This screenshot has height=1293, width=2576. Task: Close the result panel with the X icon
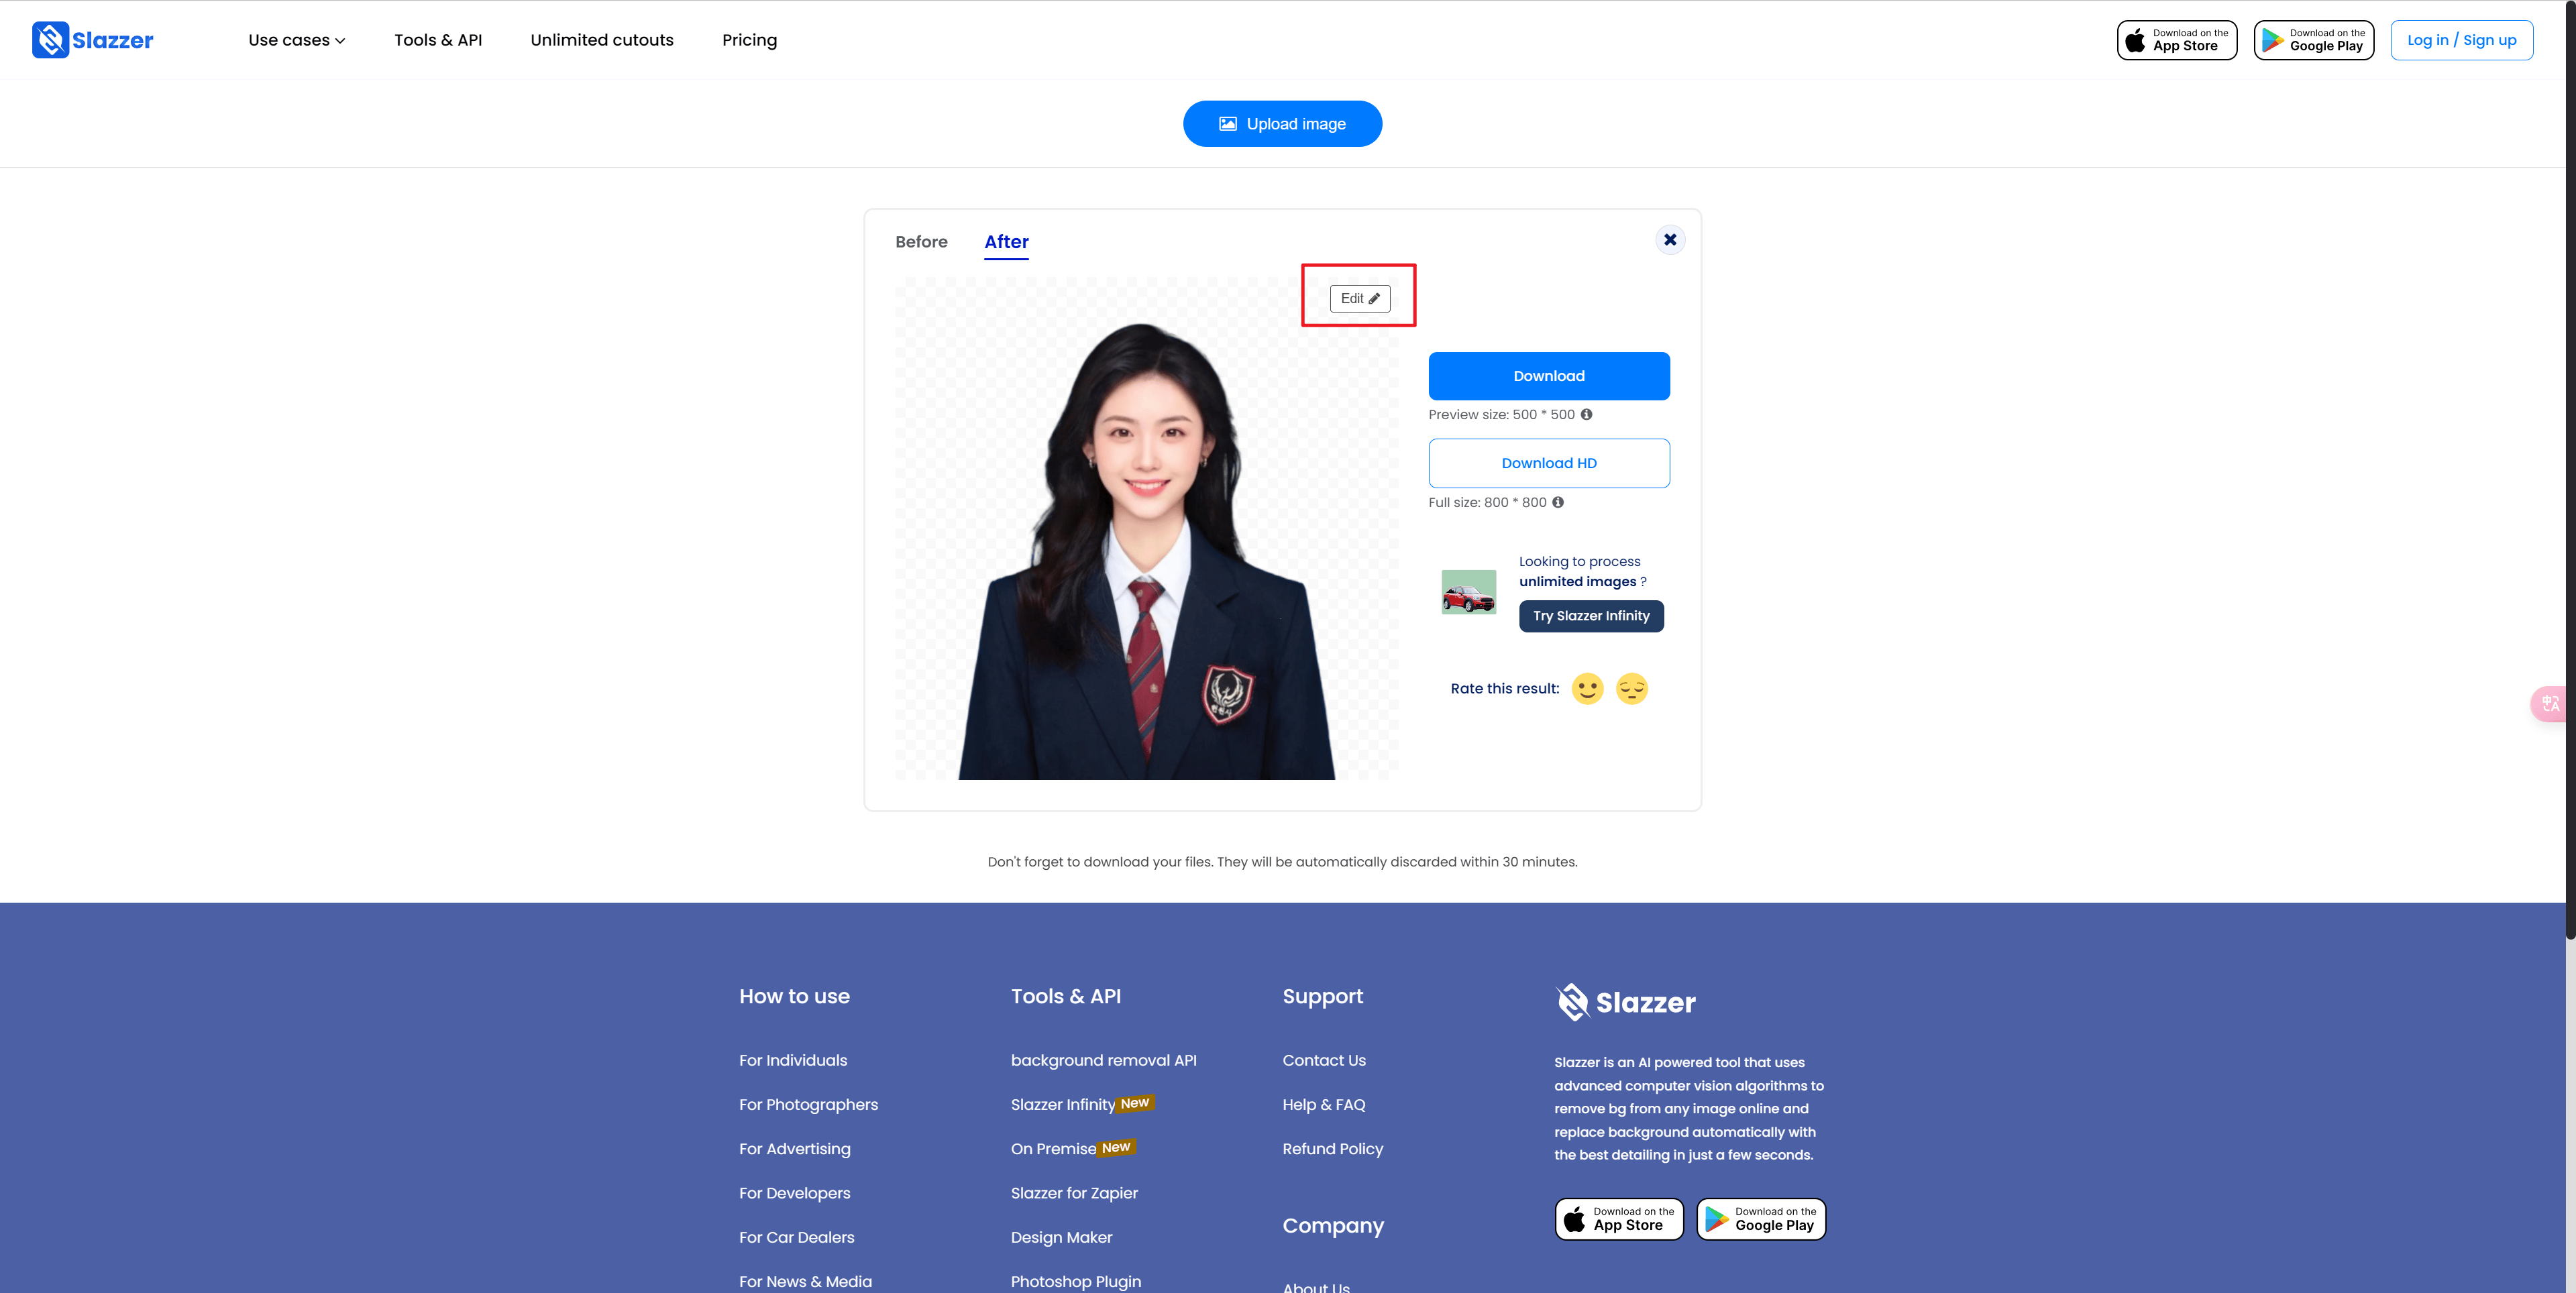pos(1669,239)
